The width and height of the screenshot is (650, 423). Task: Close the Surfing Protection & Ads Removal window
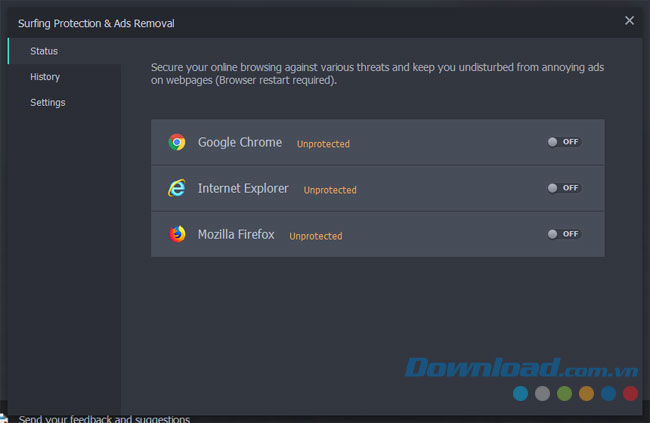pos(629,20)
